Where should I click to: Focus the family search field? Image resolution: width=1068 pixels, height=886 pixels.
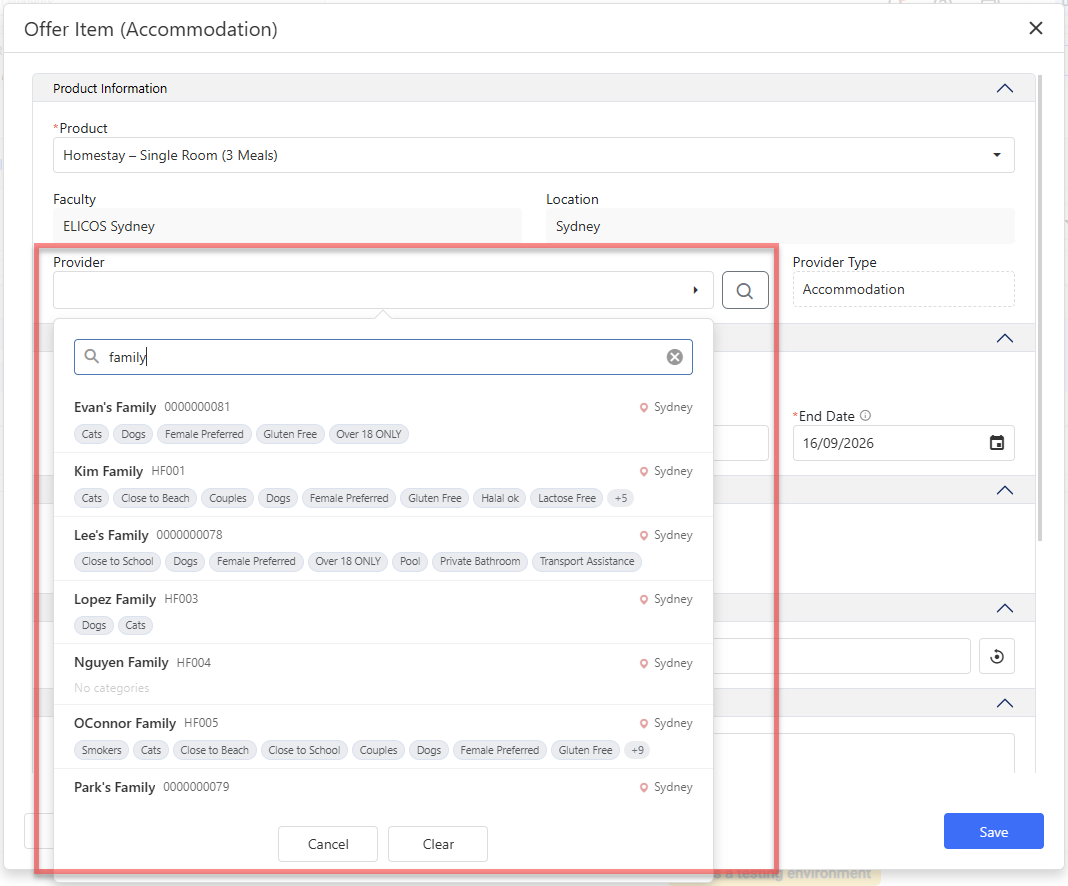(x=383, y=357)
